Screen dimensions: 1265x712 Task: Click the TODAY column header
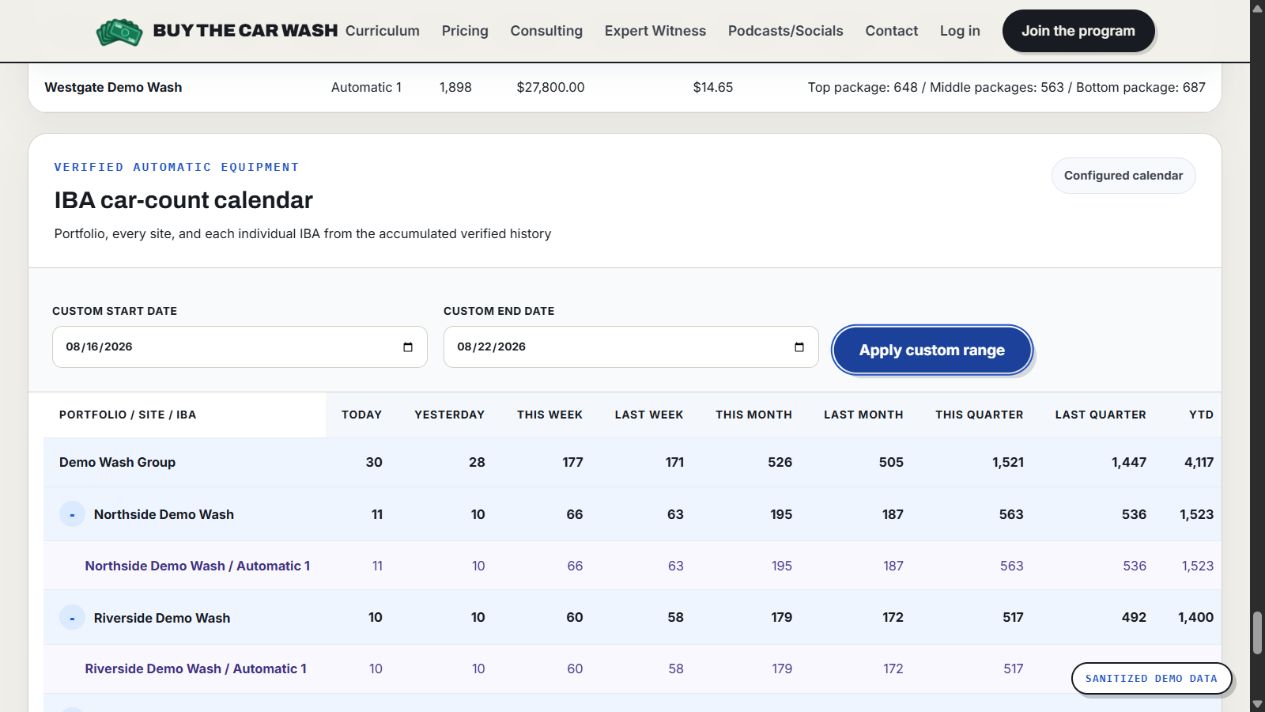(x=362, y=414)
